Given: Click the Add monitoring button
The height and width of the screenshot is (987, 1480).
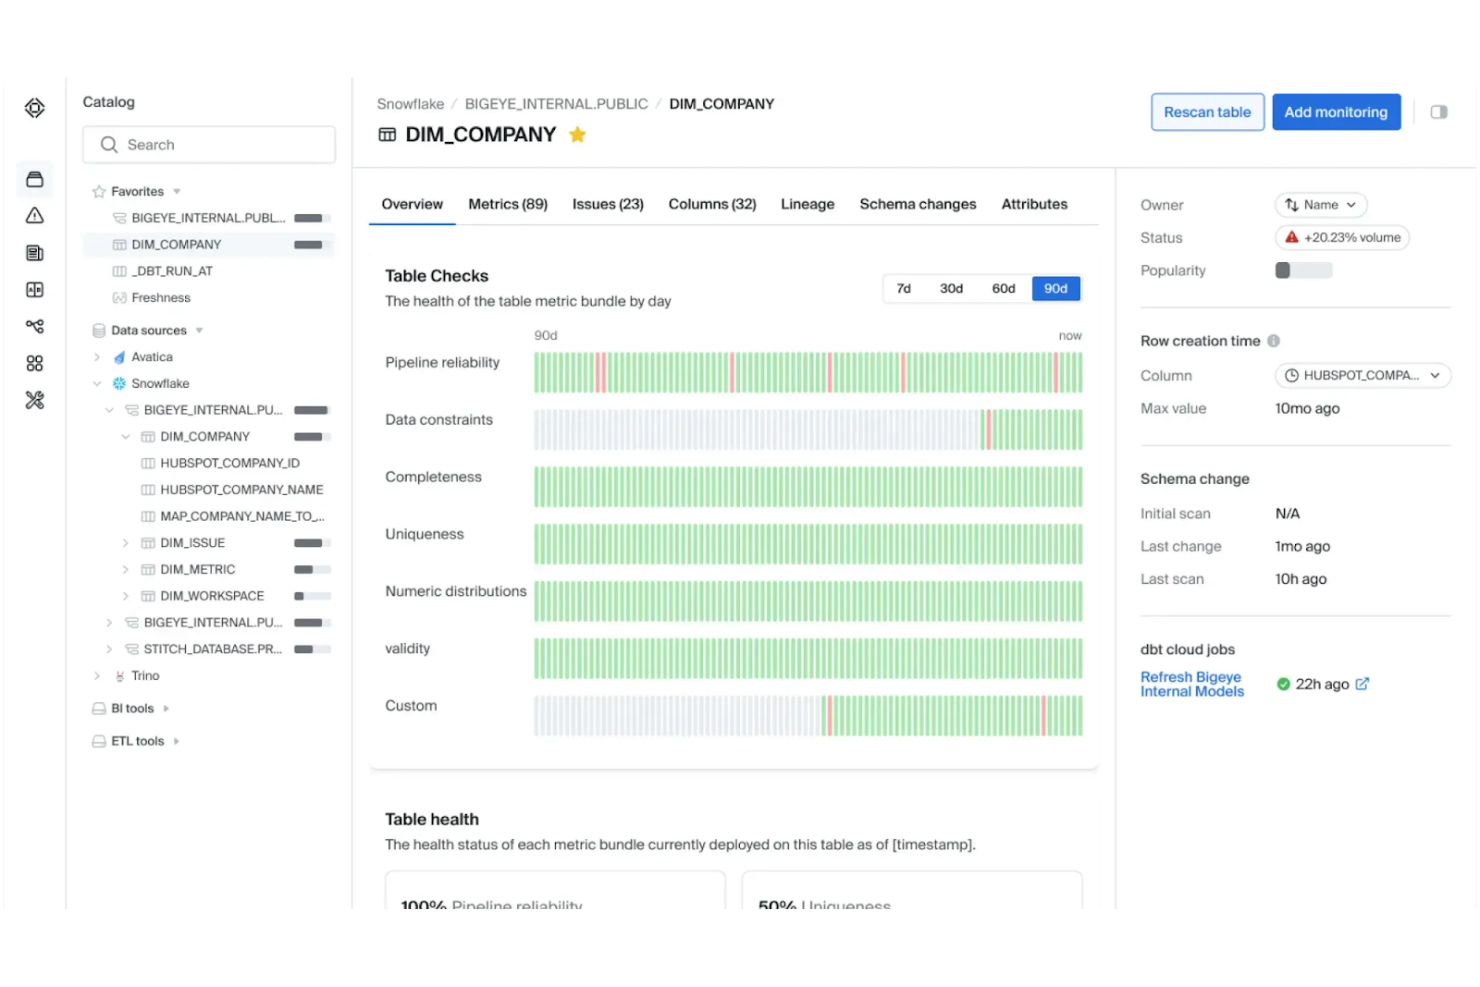Looking at the screenshot, I should [x=1336, y=112].
